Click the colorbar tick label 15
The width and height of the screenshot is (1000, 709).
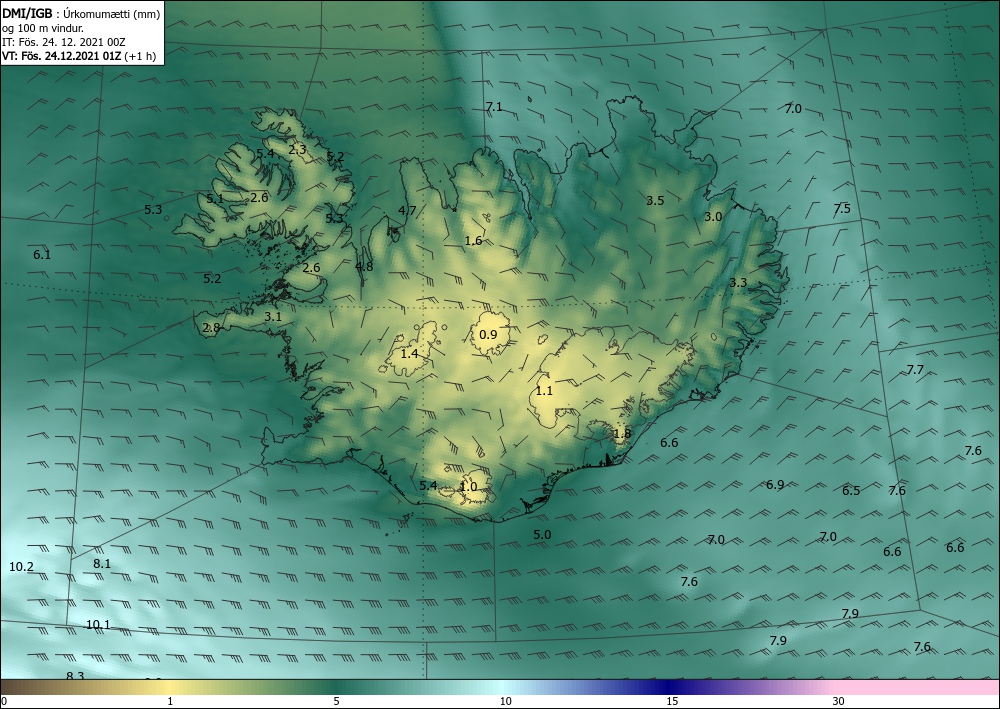click(x=672, y=701)
